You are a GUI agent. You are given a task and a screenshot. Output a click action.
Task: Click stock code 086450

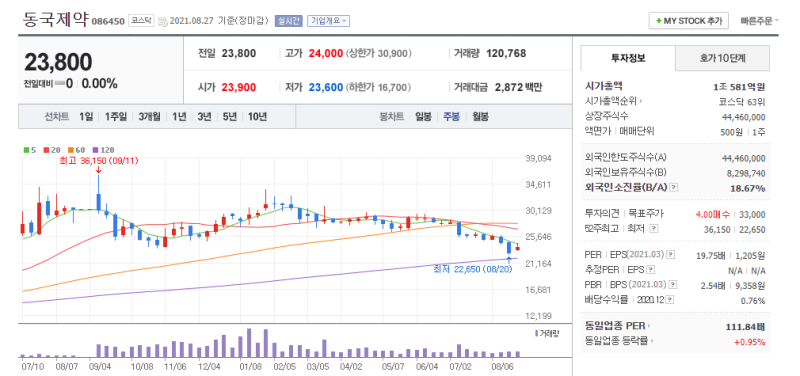point(108,22)
